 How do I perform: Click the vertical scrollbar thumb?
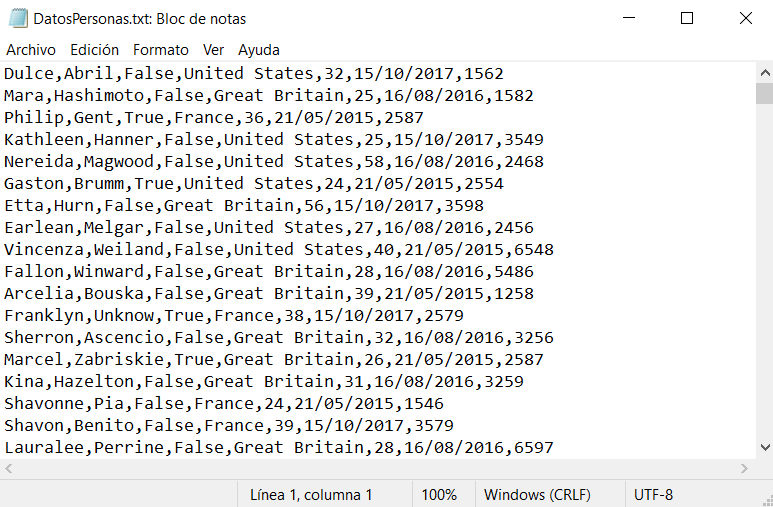point(764,94)
